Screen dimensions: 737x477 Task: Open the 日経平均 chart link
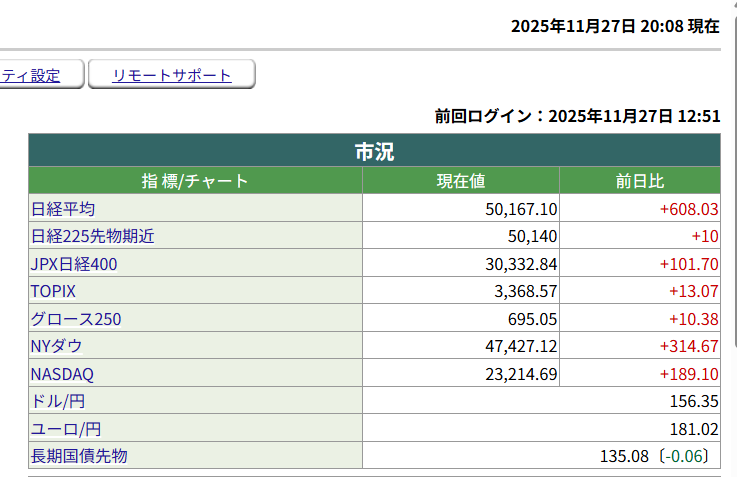[63, 209]
